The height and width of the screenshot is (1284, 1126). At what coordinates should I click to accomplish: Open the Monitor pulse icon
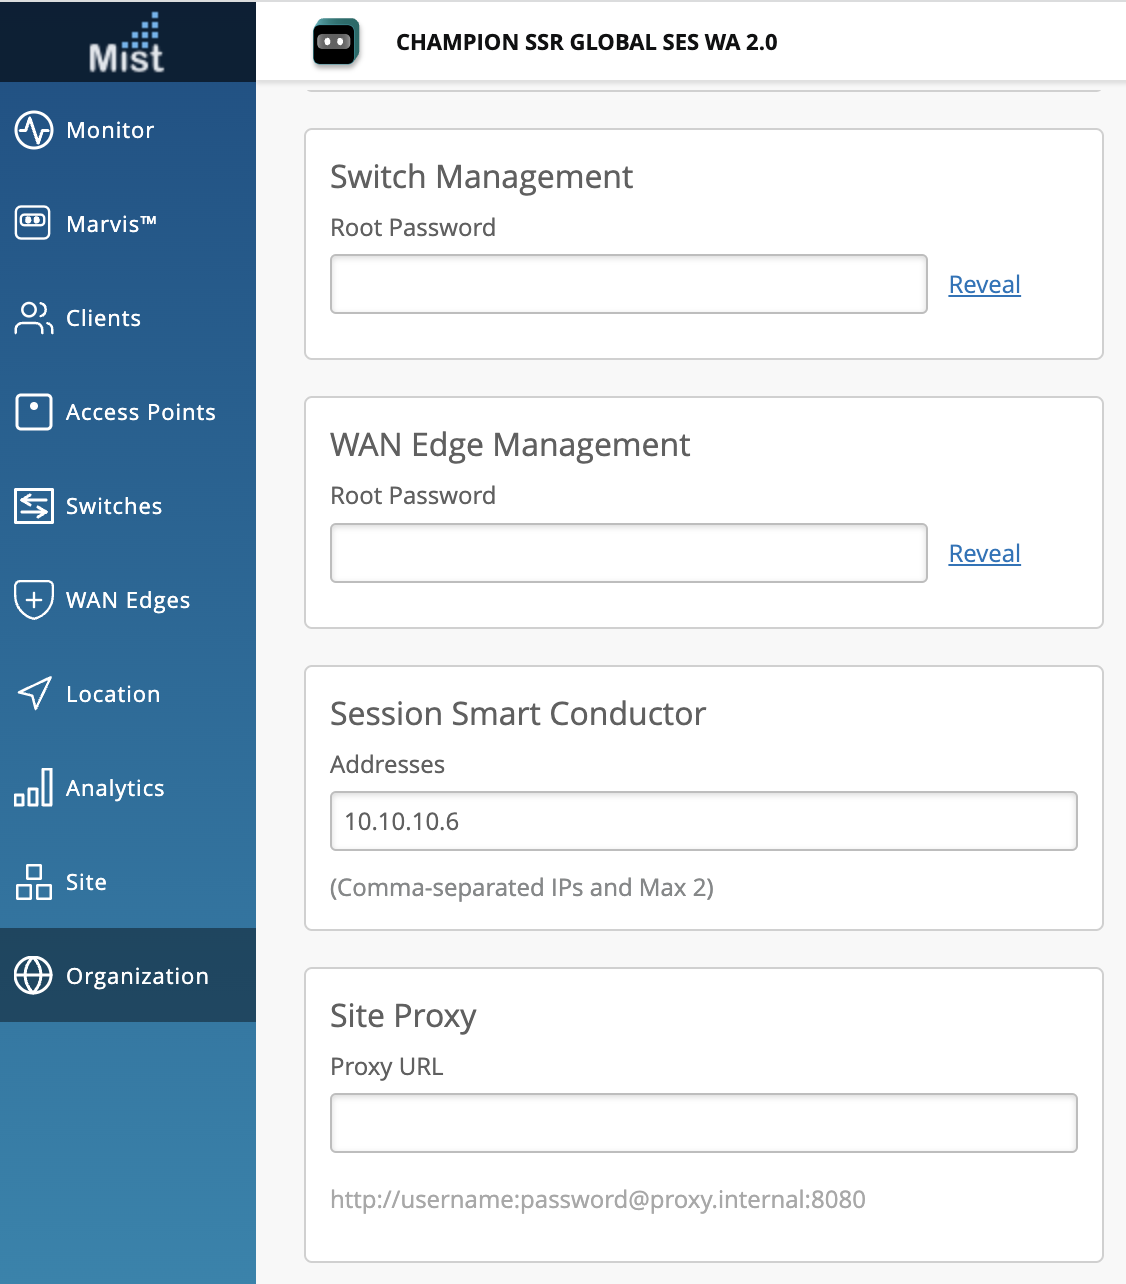(x=34, y=130)
